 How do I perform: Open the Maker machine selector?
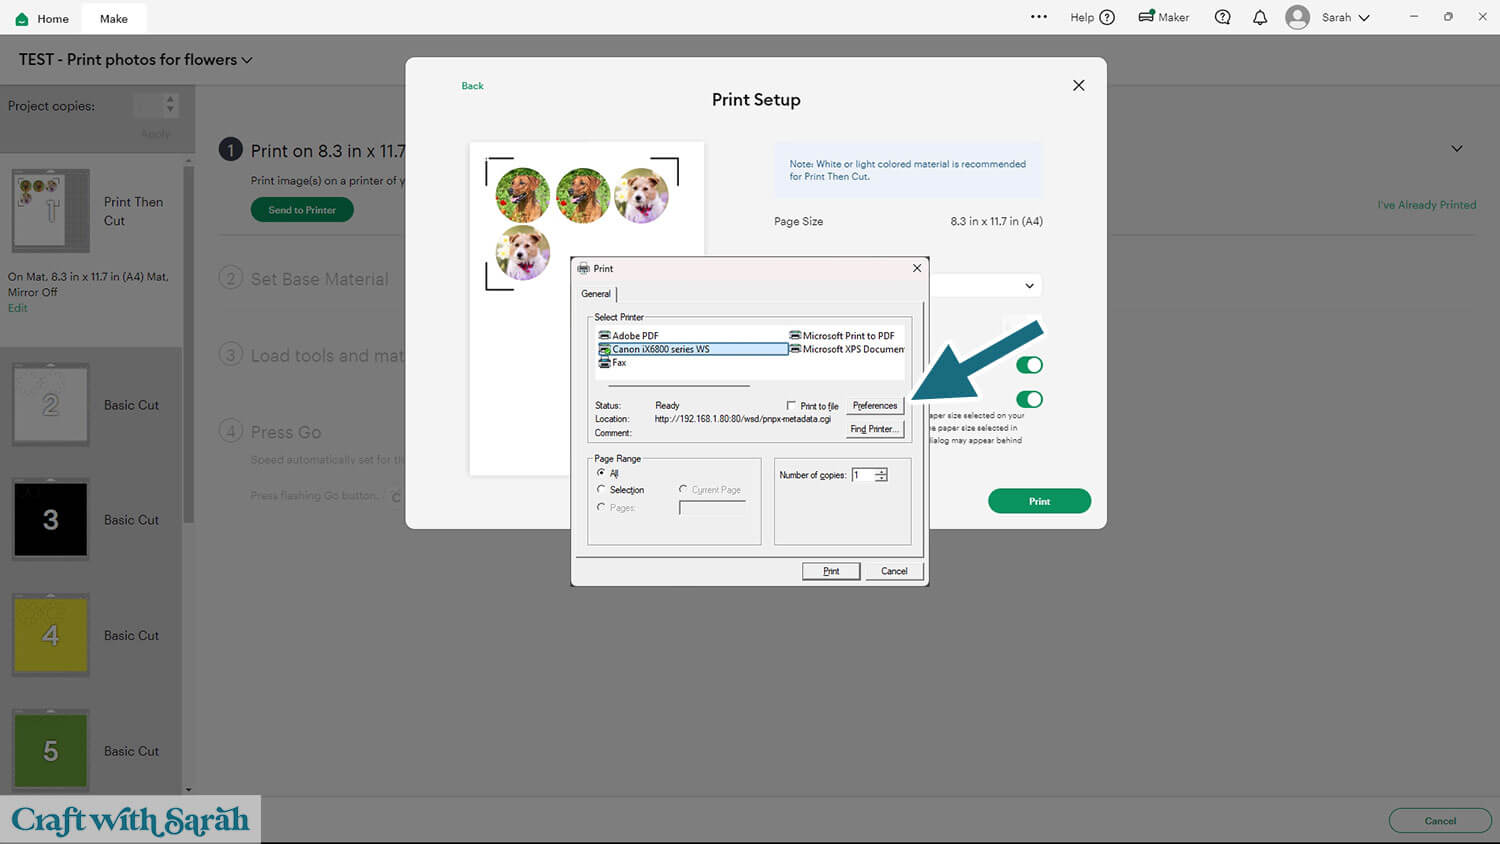coord(1164,17)
